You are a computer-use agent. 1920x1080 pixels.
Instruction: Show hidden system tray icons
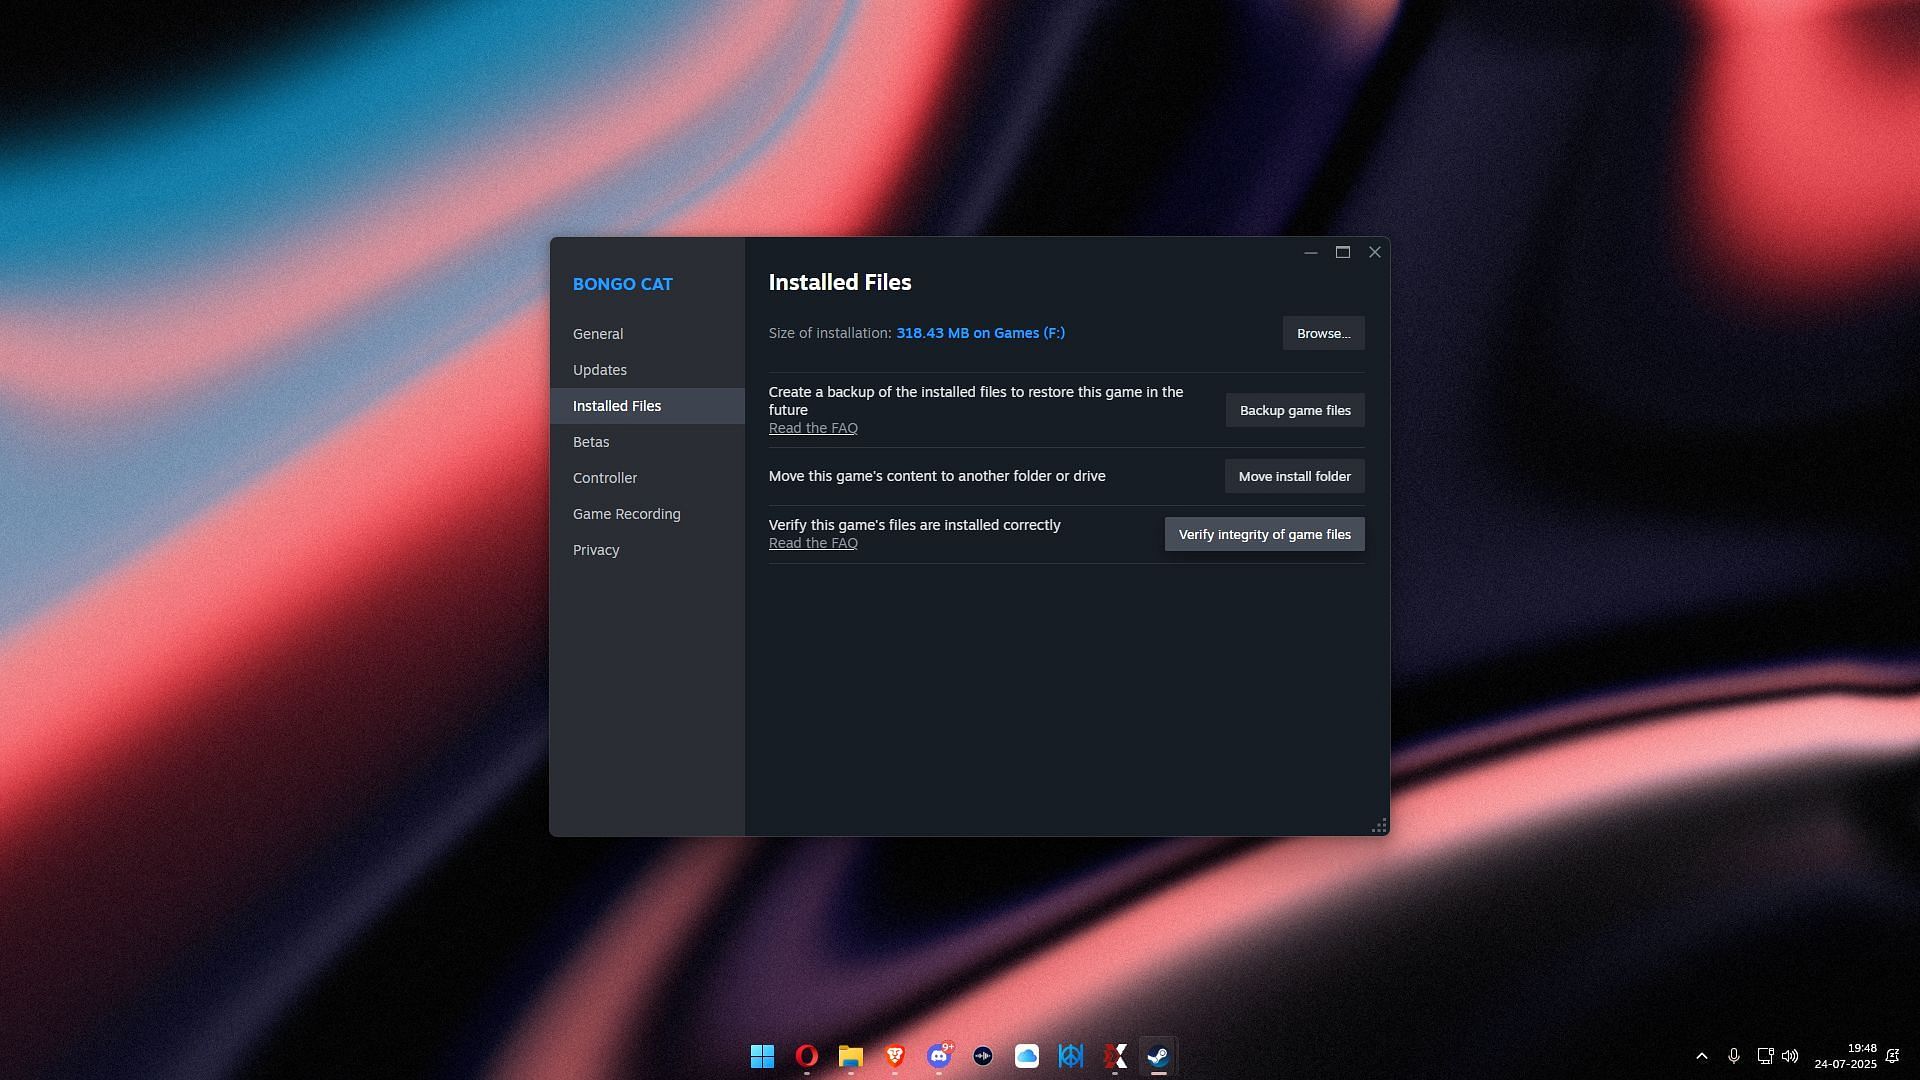click(1701, 1056)
